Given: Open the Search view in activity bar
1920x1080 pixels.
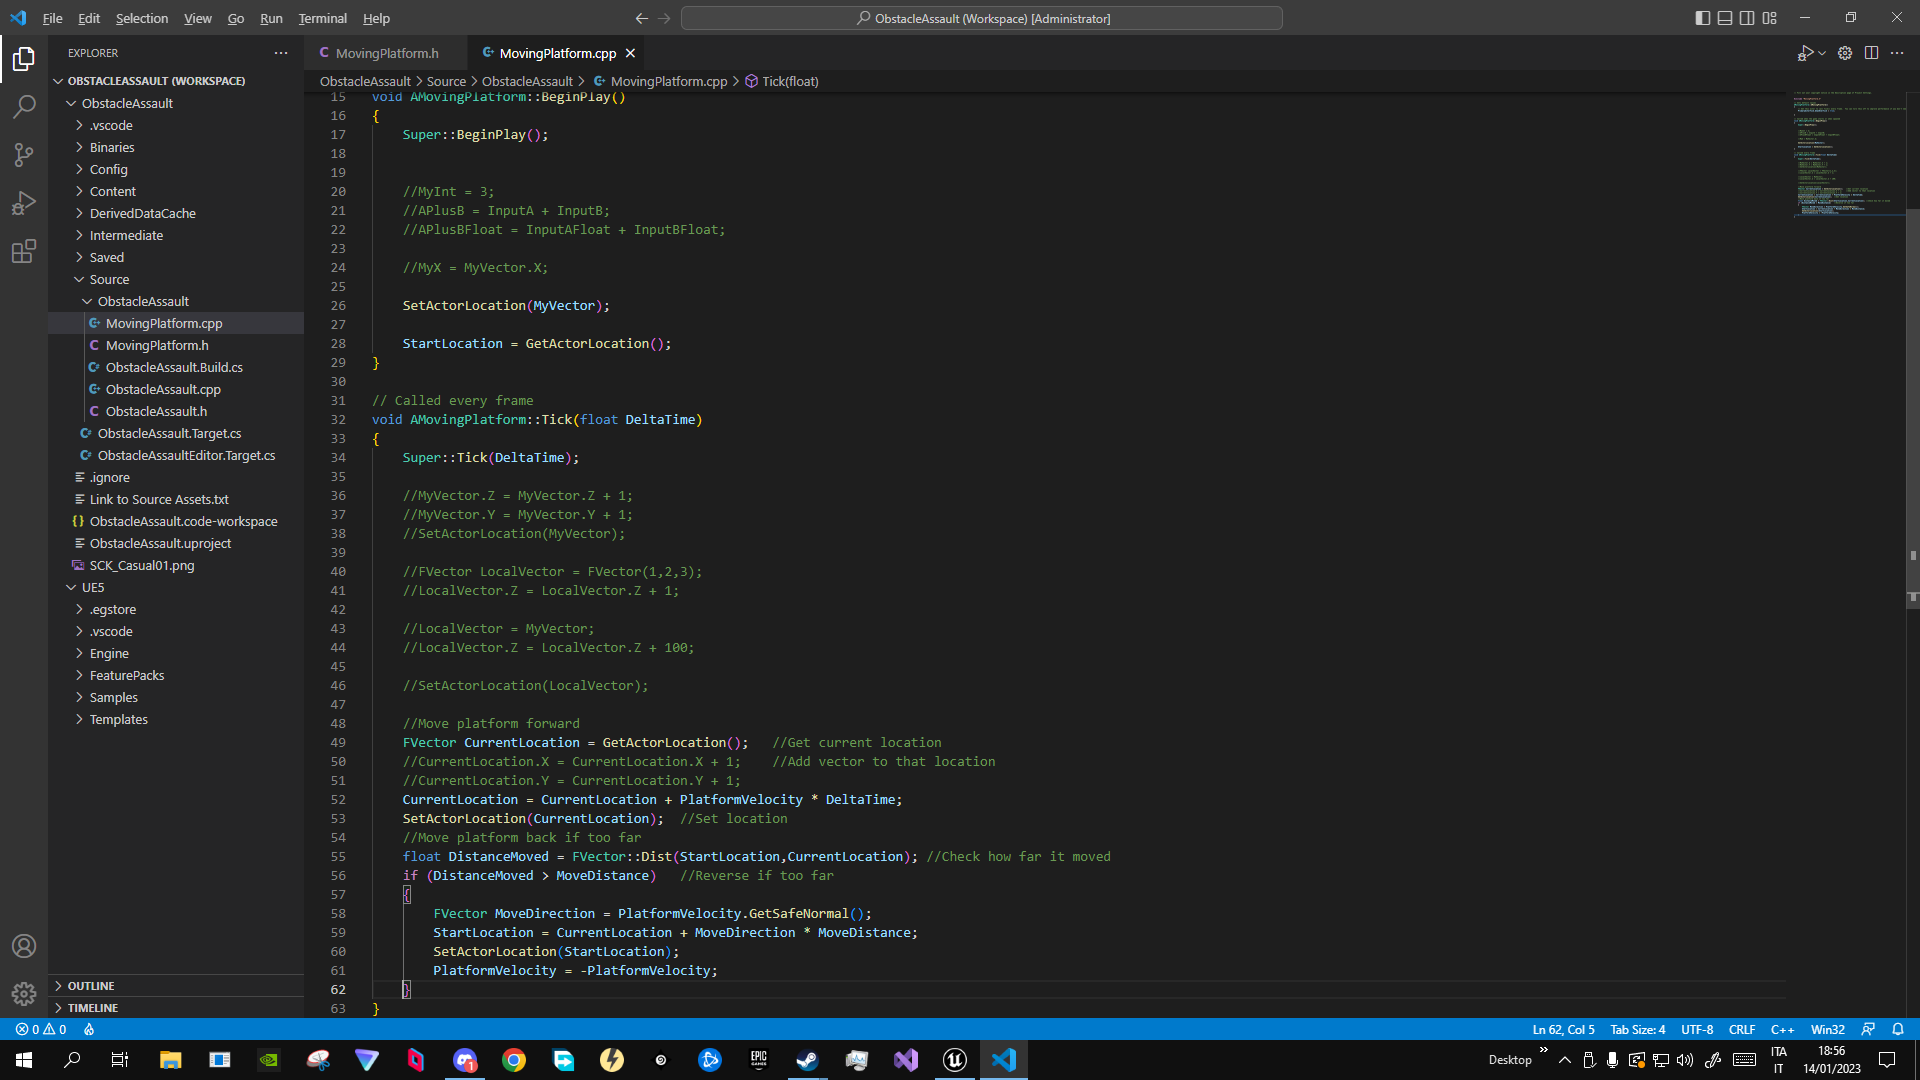Looking at the screenshot, I should pyautogui.click(x=24, y=106).
